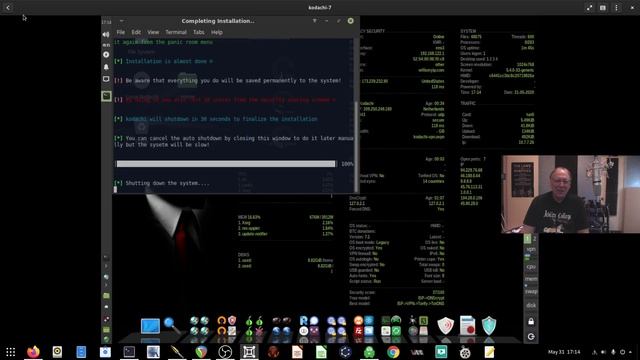This screenshot has width=640, height=360.
Task: Open the Tabs menu in terminal
Action: click(x=199, y=32)
